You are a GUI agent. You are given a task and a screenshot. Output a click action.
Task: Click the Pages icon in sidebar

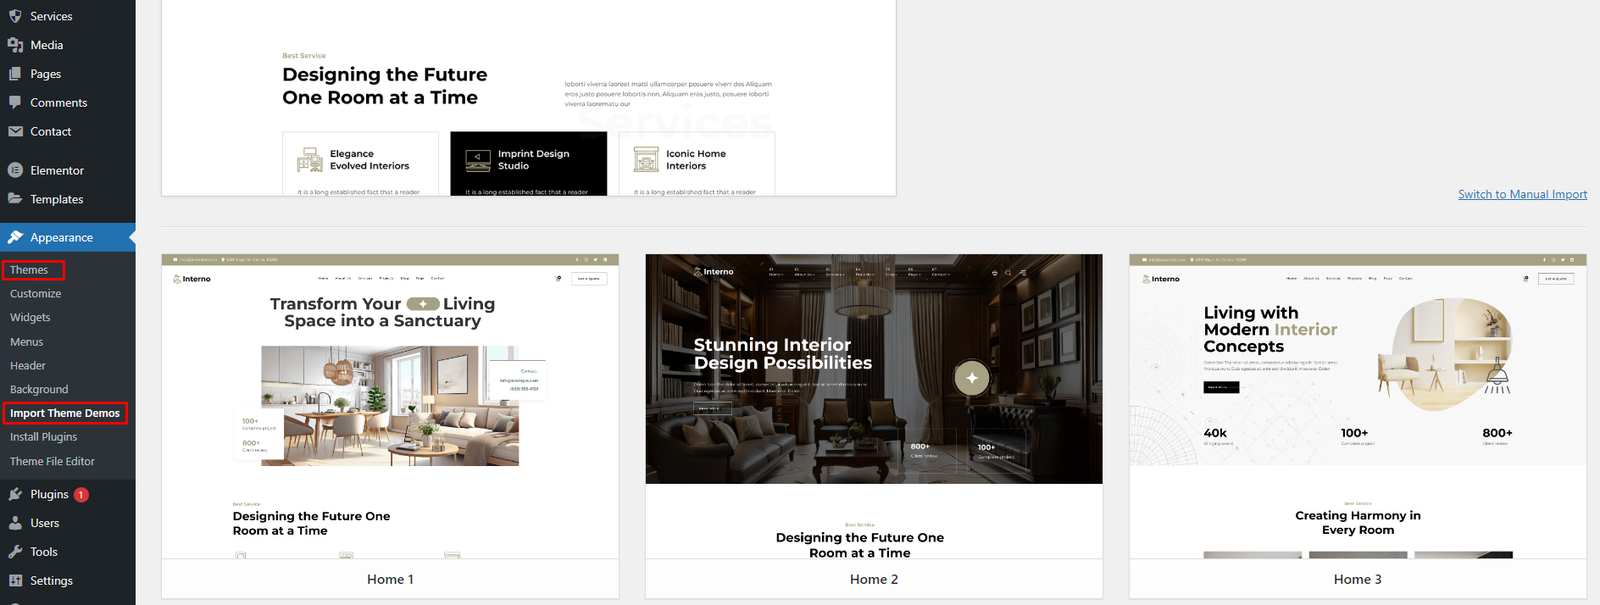coord(15,74)
